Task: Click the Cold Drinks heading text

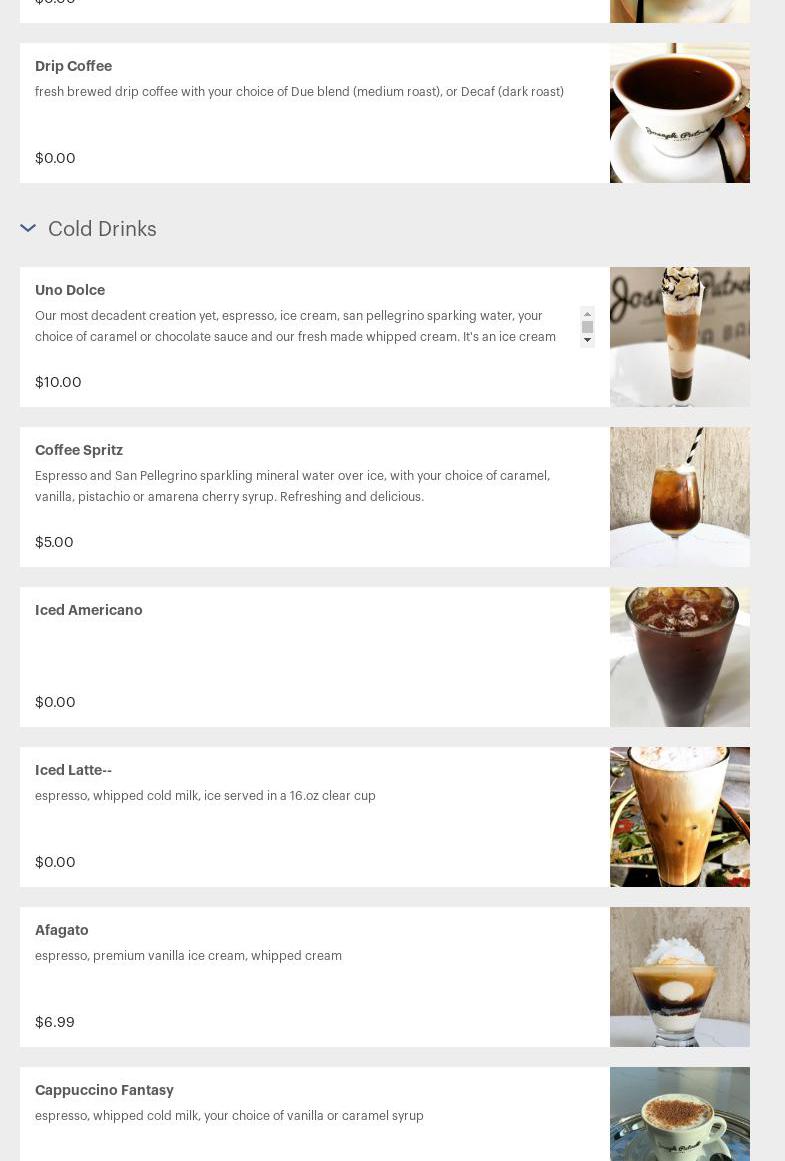Action: 102,229
